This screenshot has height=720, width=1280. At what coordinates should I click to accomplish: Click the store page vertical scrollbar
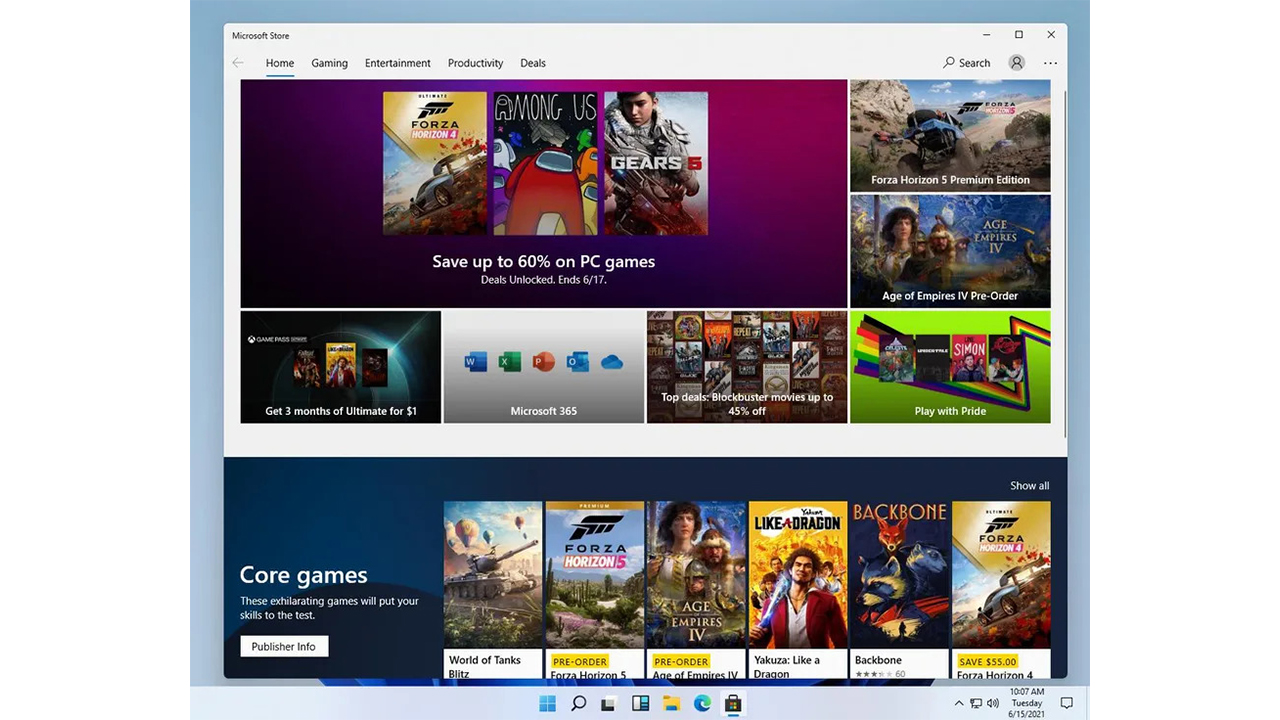point(1064,260)
